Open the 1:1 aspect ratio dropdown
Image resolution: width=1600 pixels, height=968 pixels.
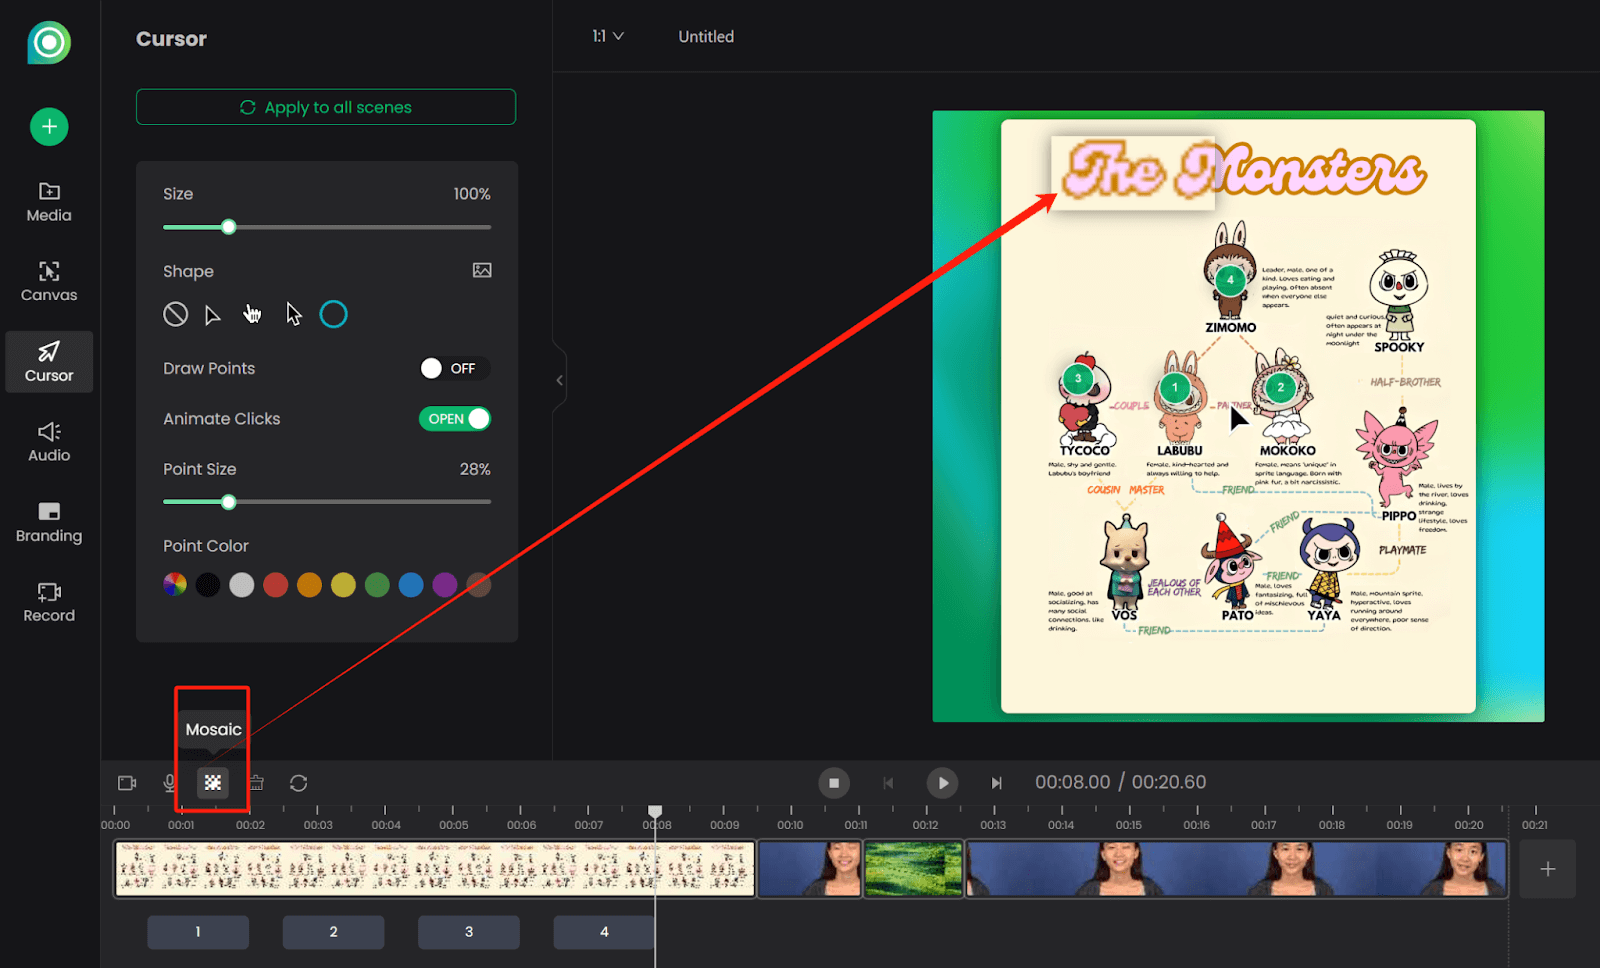[x=608, y=36]
